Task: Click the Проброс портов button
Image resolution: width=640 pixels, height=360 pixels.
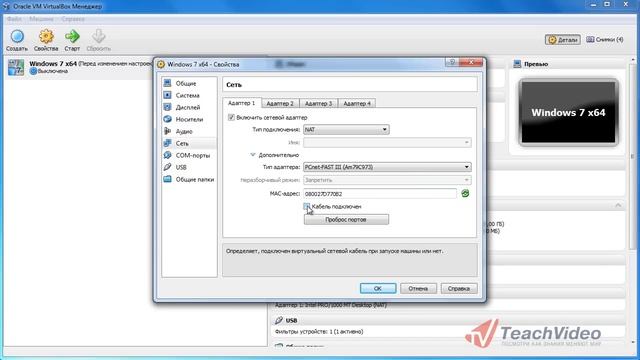Action: (346, 220)
